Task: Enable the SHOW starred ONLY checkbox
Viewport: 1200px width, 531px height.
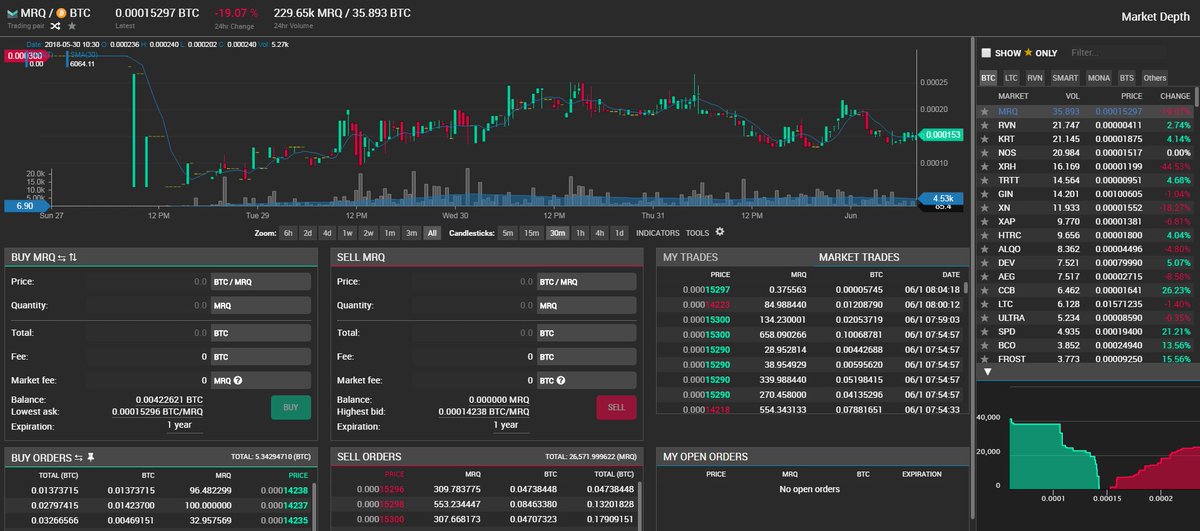Action: pos(986,52)
